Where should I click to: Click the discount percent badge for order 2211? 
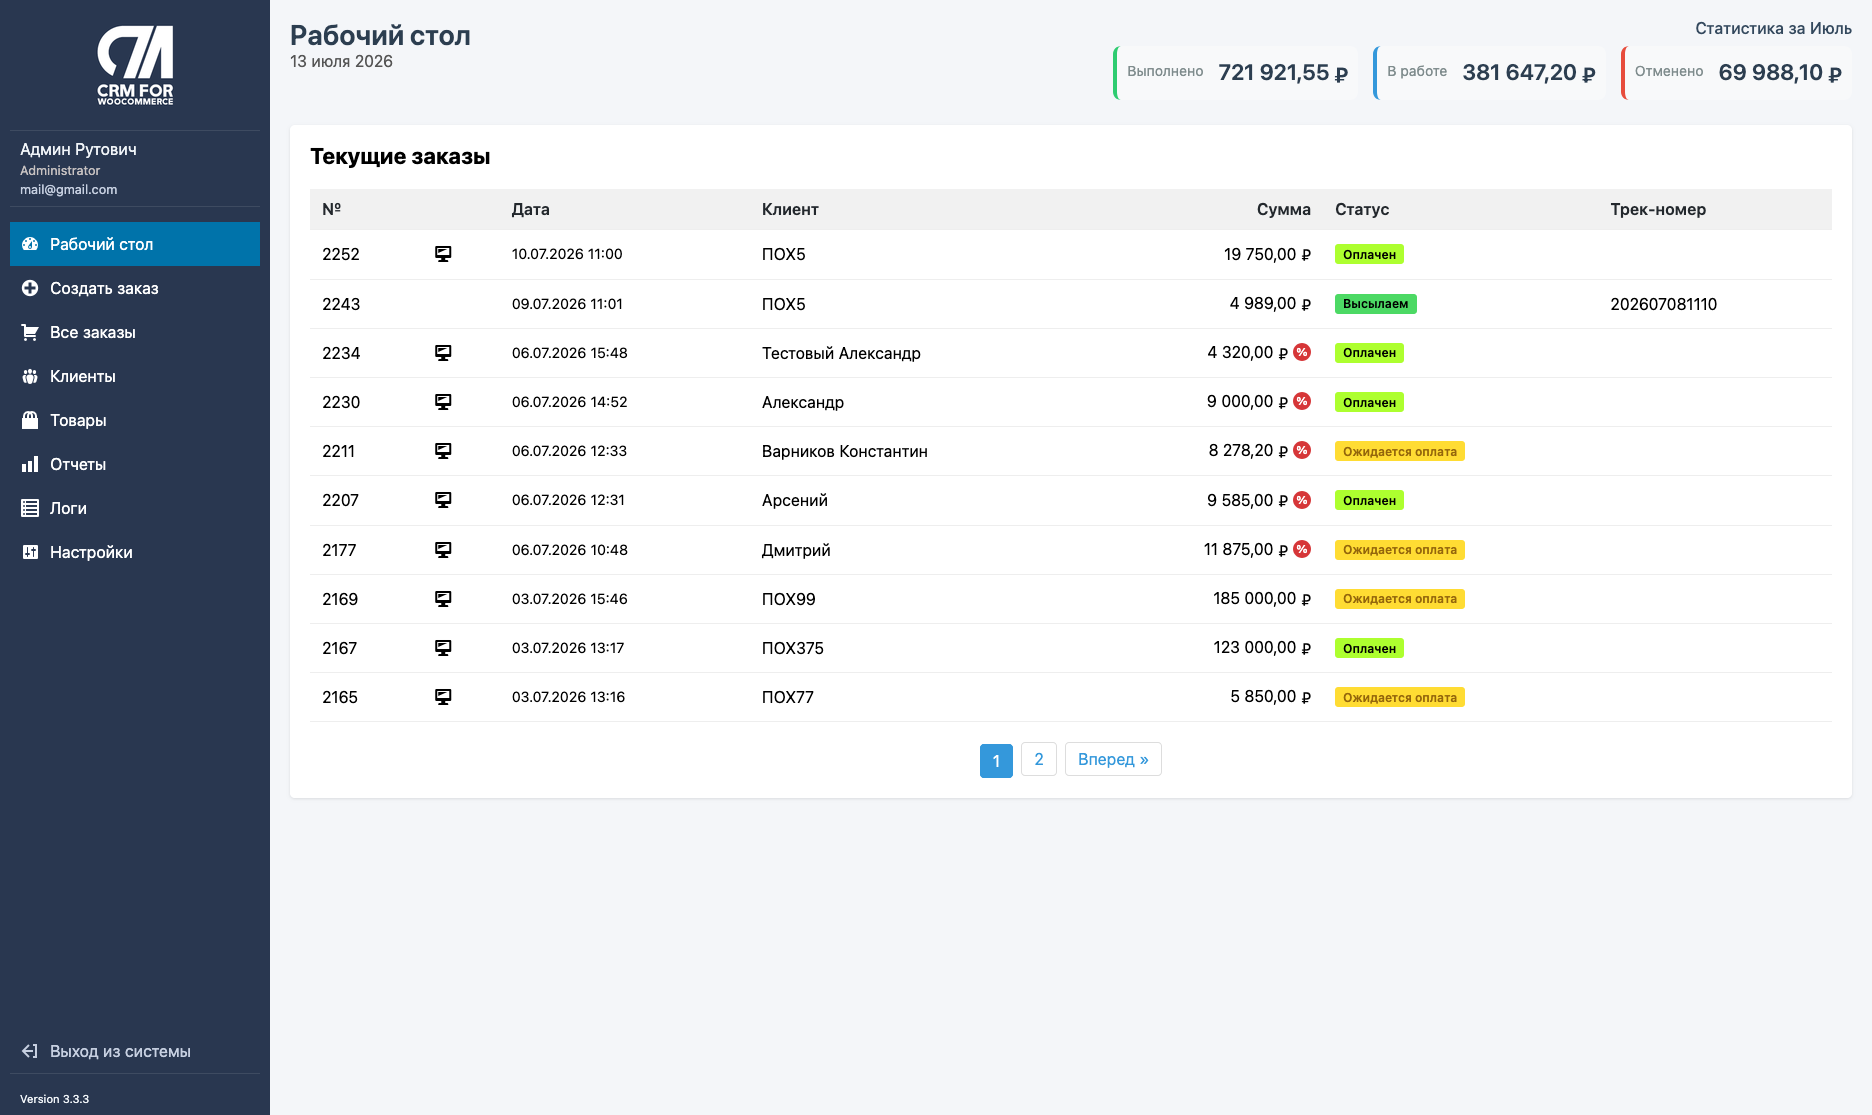1302,450
